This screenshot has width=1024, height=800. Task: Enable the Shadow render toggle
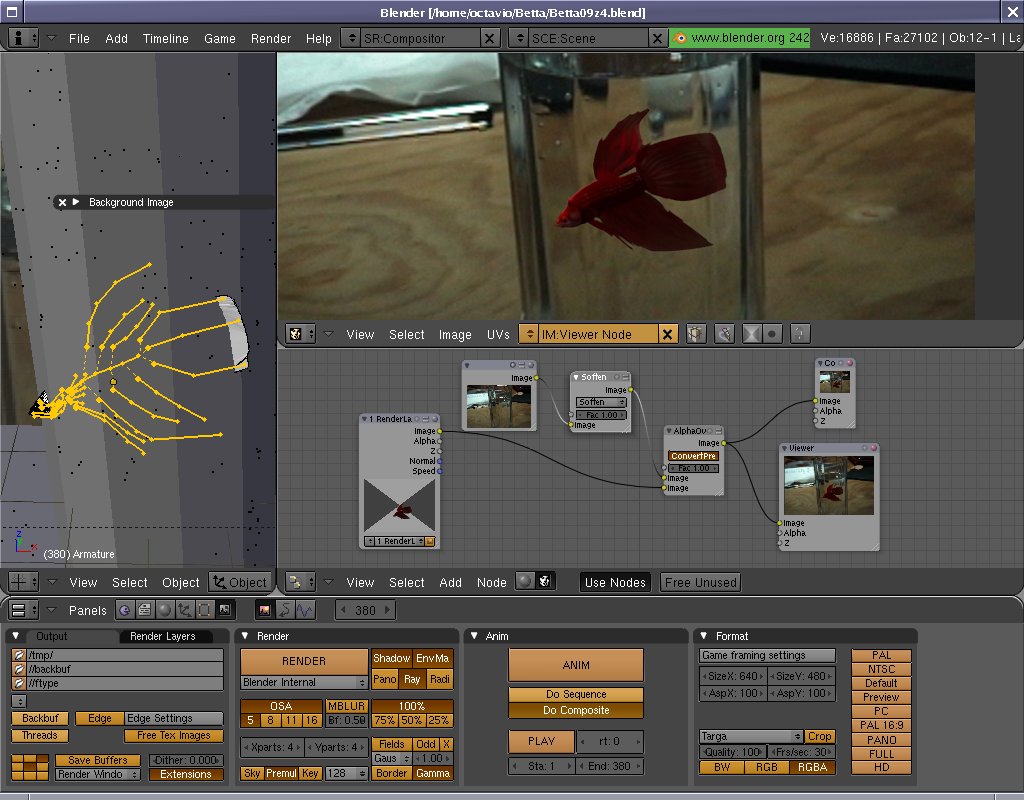[x=391, y=658]
